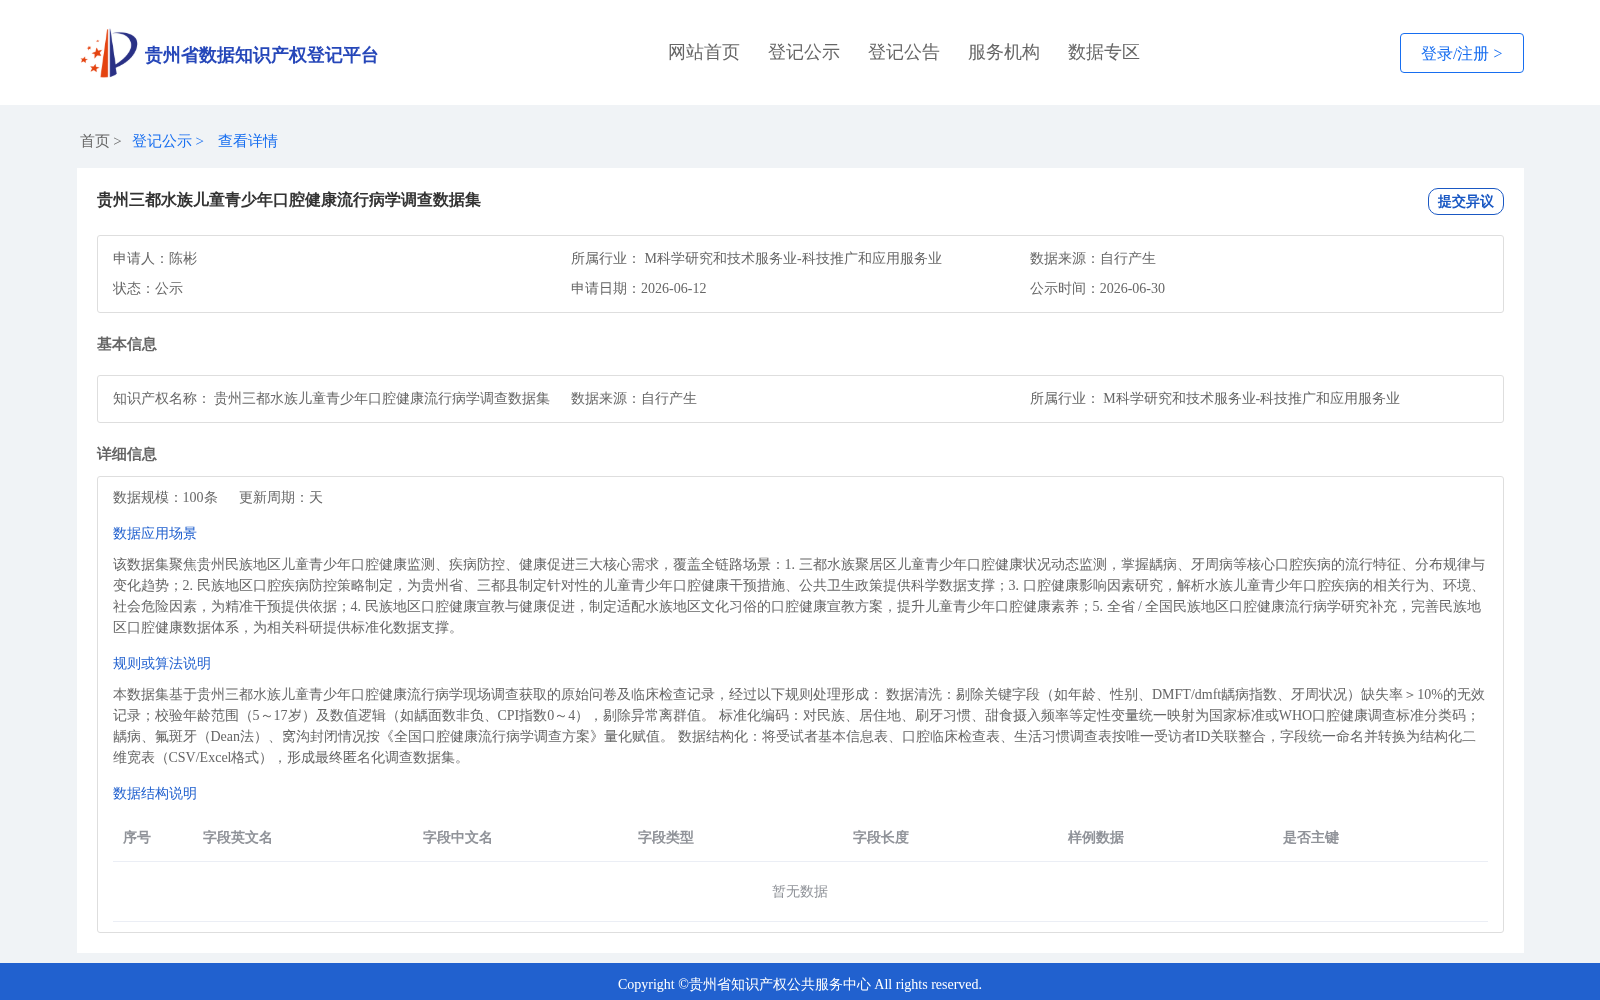Click 字段长度 column header
The height and width of the screenshot is (1000, 1600).
(x=881, y=837)
